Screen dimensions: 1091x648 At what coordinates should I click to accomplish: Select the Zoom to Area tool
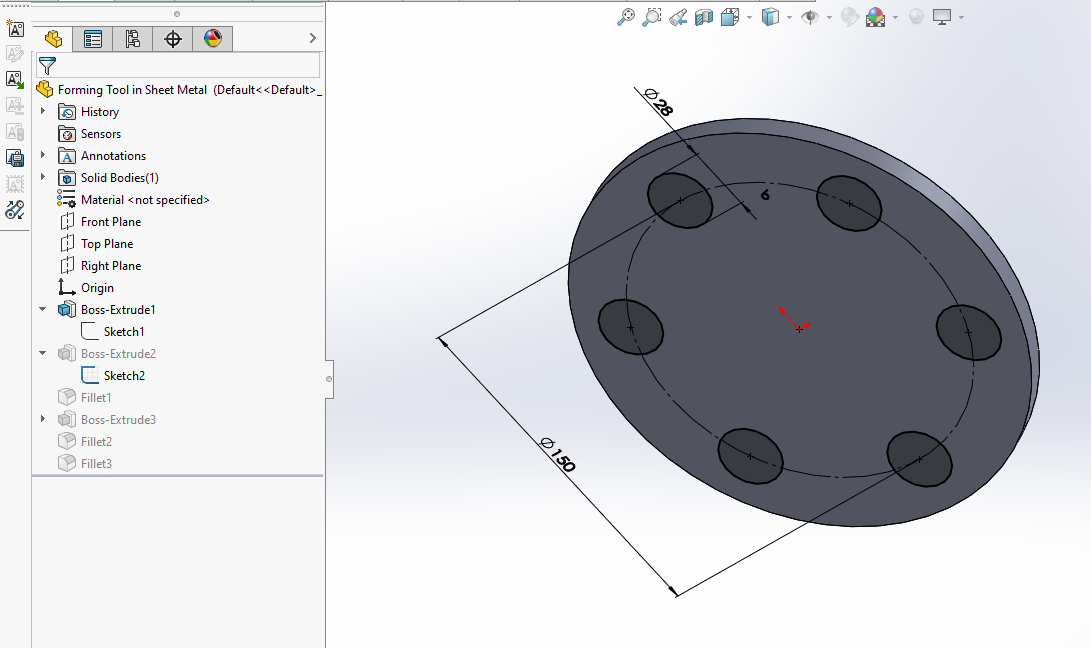pos(652,17)
